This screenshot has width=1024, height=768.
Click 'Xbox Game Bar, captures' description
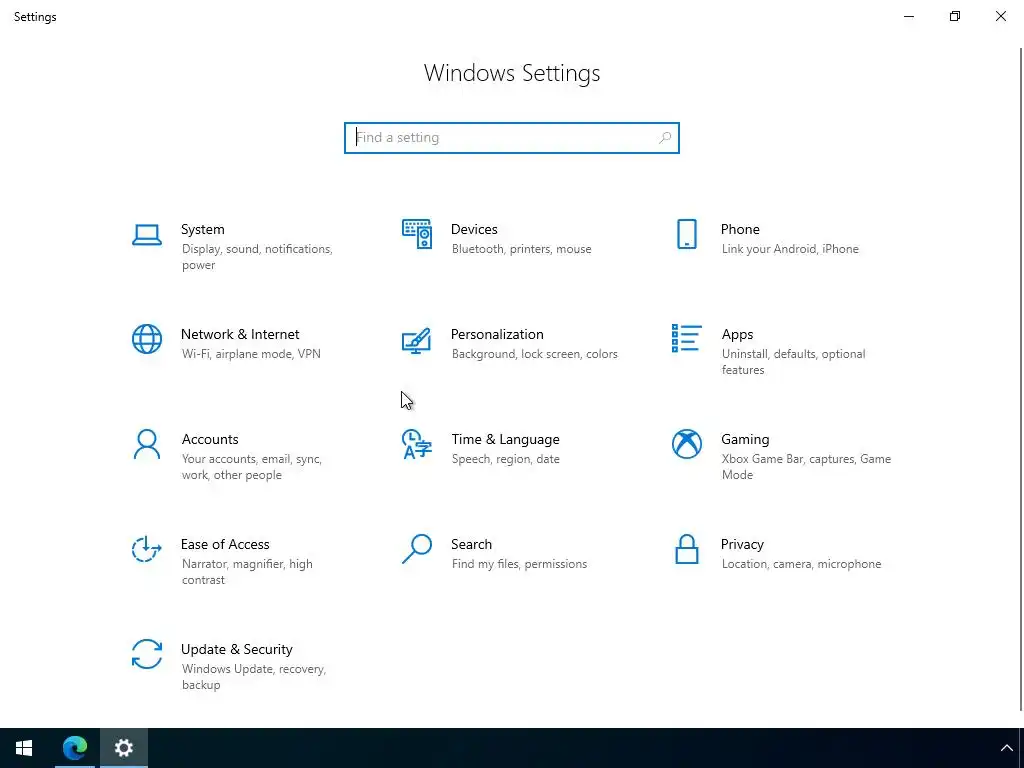(x=806, y=467)
